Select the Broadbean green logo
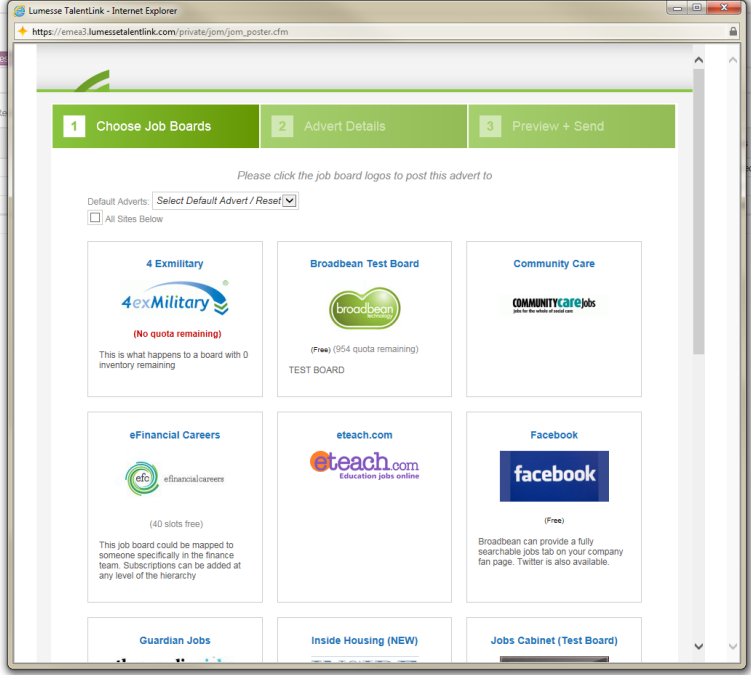 coord(364,308)
